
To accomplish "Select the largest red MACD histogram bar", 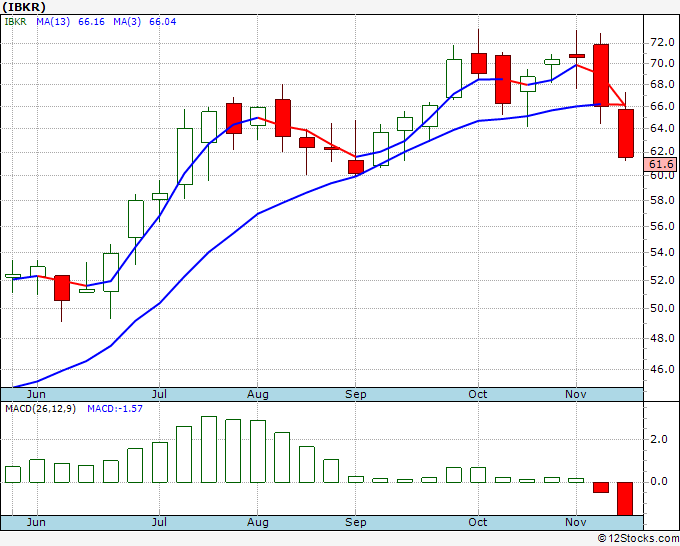I will pyautogui.click(x=625, y=499).
